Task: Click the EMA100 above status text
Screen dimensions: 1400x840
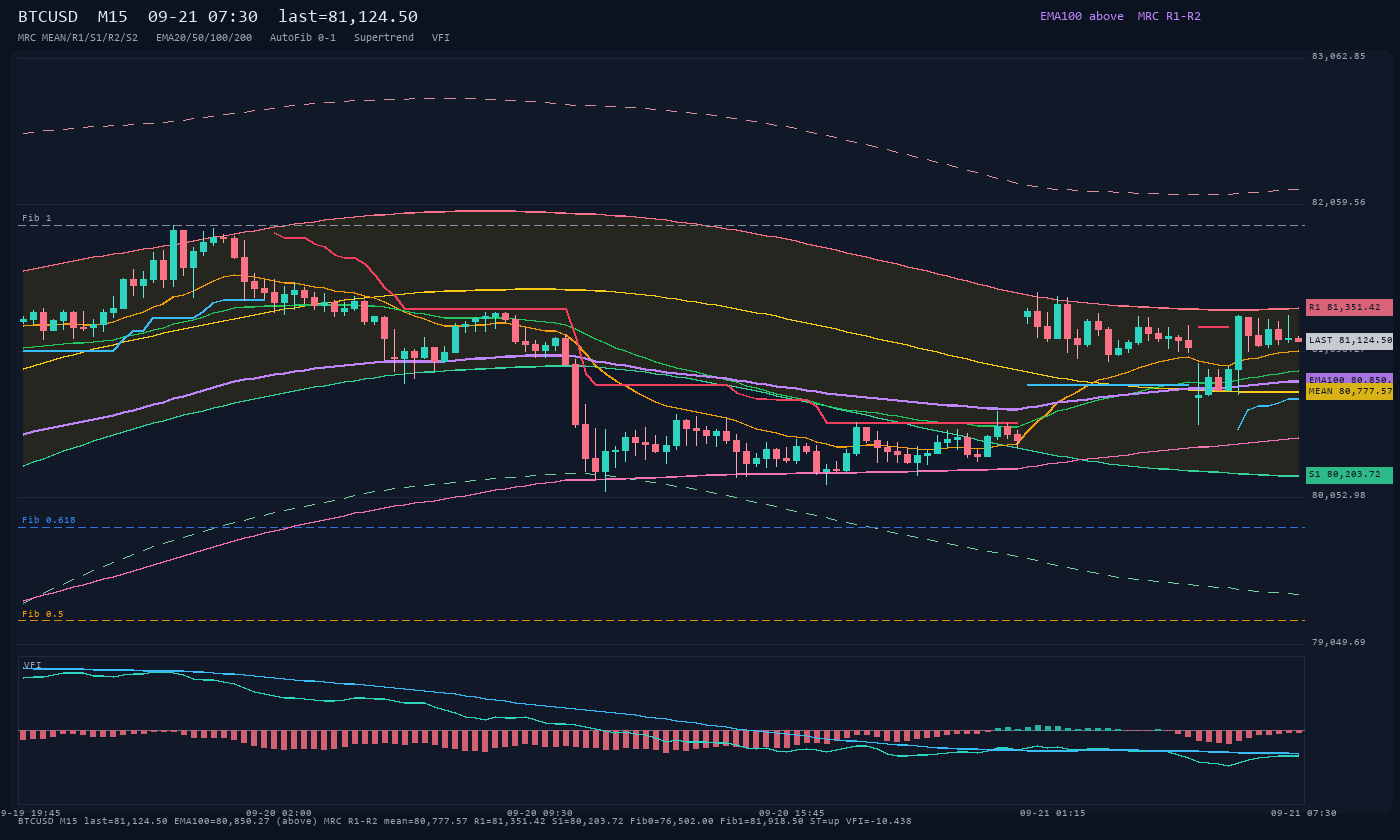Action: coord(1082,16)
